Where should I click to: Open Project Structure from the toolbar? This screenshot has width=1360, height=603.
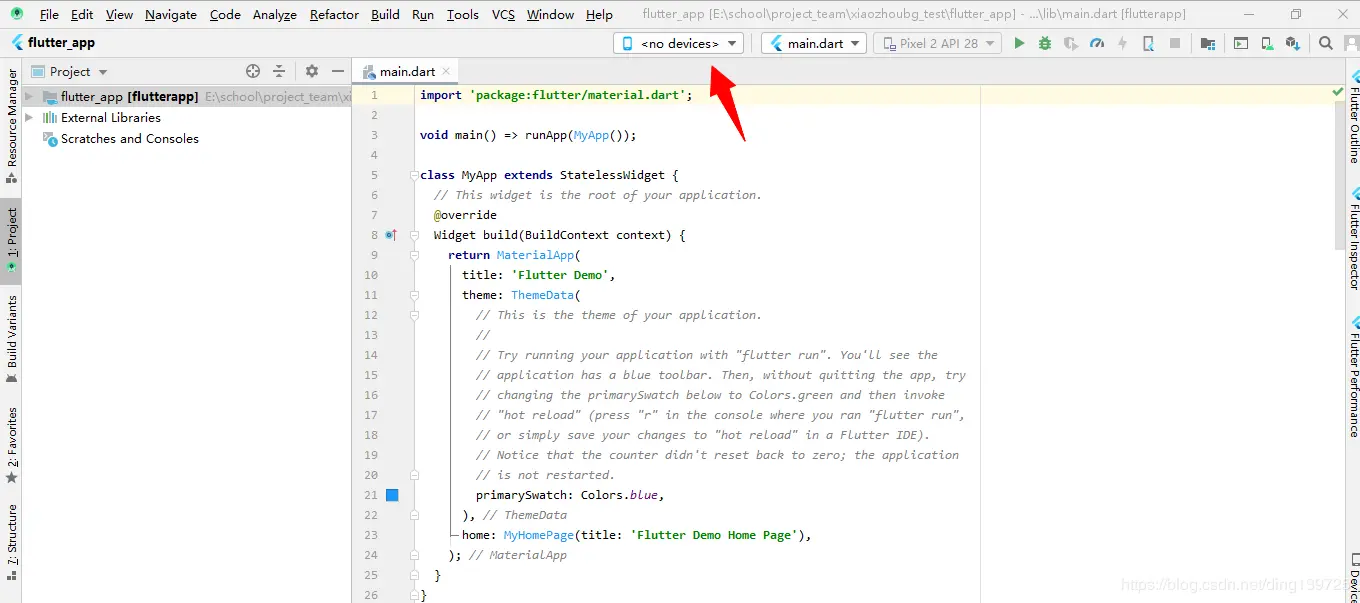pos(1208,43)
